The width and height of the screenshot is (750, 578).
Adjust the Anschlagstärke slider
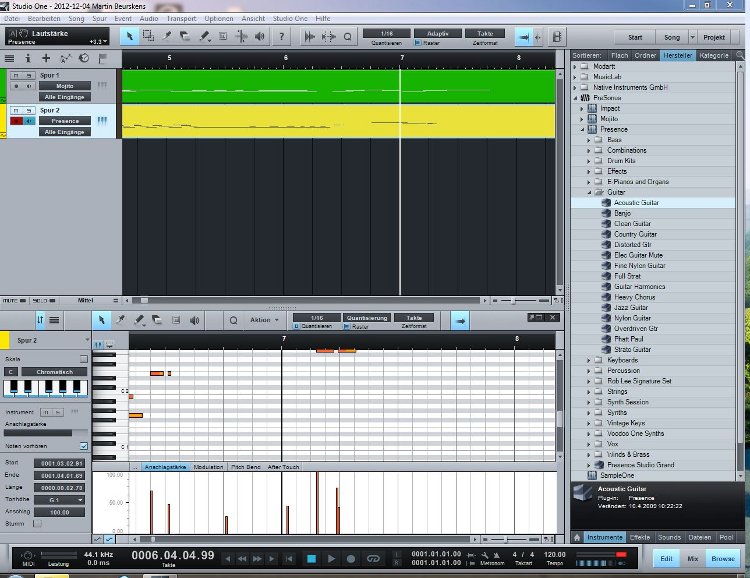tap(45, 433)
